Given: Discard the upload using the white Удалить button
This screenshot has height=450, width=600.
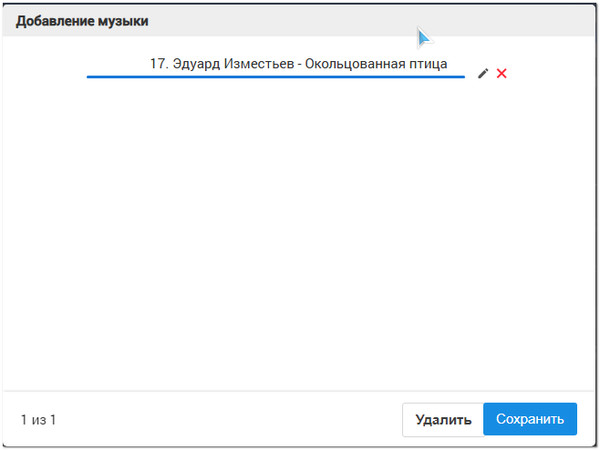Looking at the screenshot, I should [x=443, y=420].
